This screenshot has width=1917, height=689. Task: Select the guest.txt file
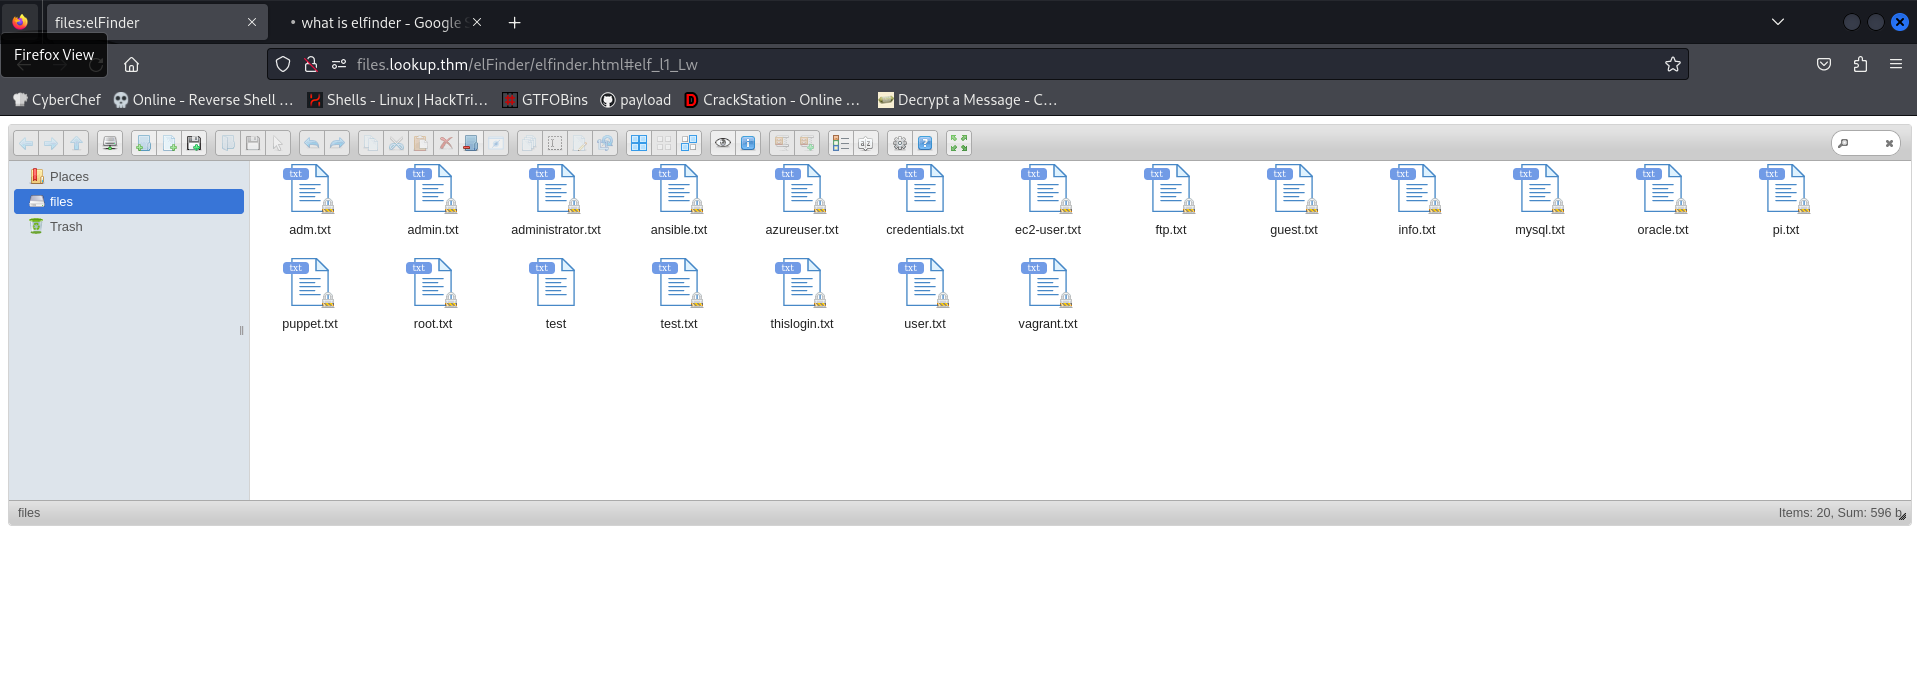click(1294, 201)
